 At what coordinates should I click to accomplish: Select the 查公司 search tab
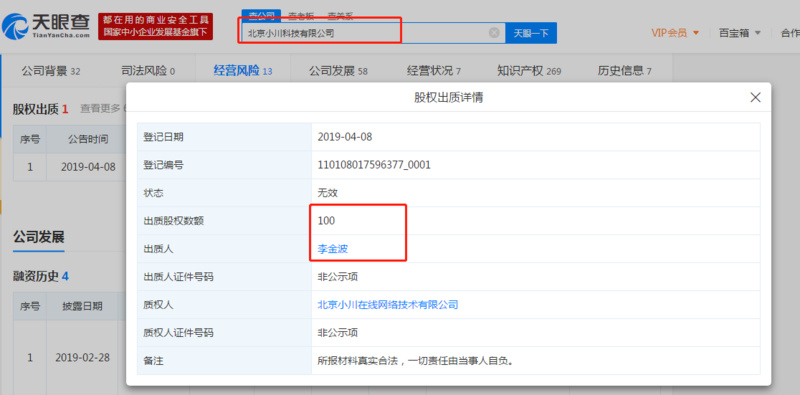261,16
